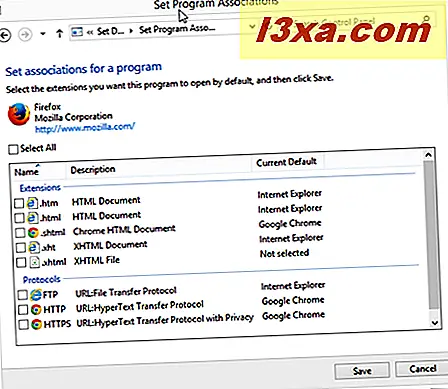This screenshot has height=389, width=448.
Task: Click the file icon beside .xhtml
Action: (x=35, y=262)
